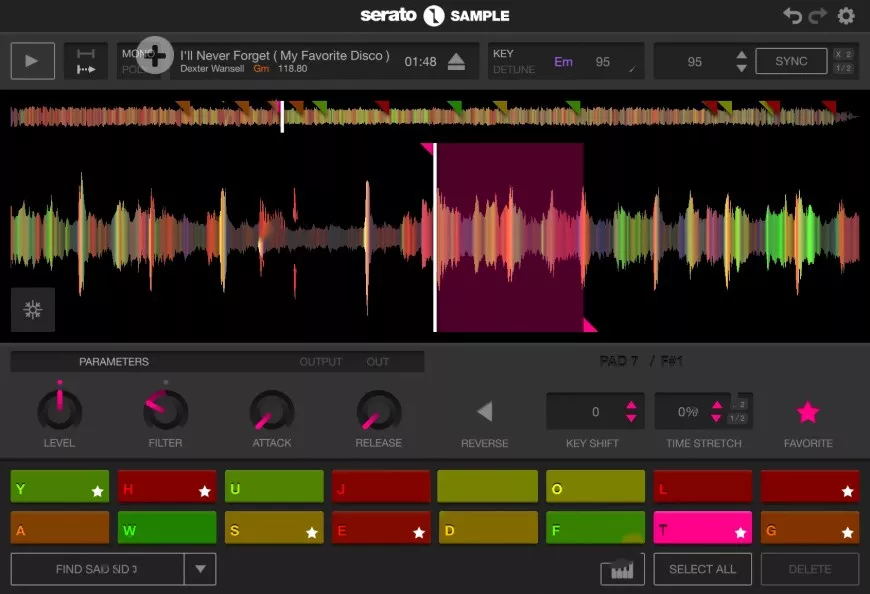This screenshot has width=870, height=594.
Task: Click the Select All button
Action: pyautogui.click(x=703, y=568)
